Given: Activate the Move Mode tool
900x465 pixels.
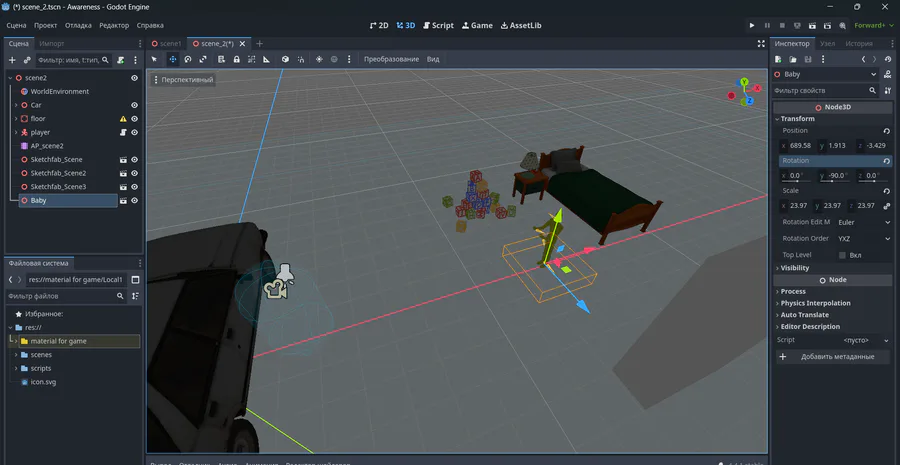Looking at the screenshot, I should [173, 59].
